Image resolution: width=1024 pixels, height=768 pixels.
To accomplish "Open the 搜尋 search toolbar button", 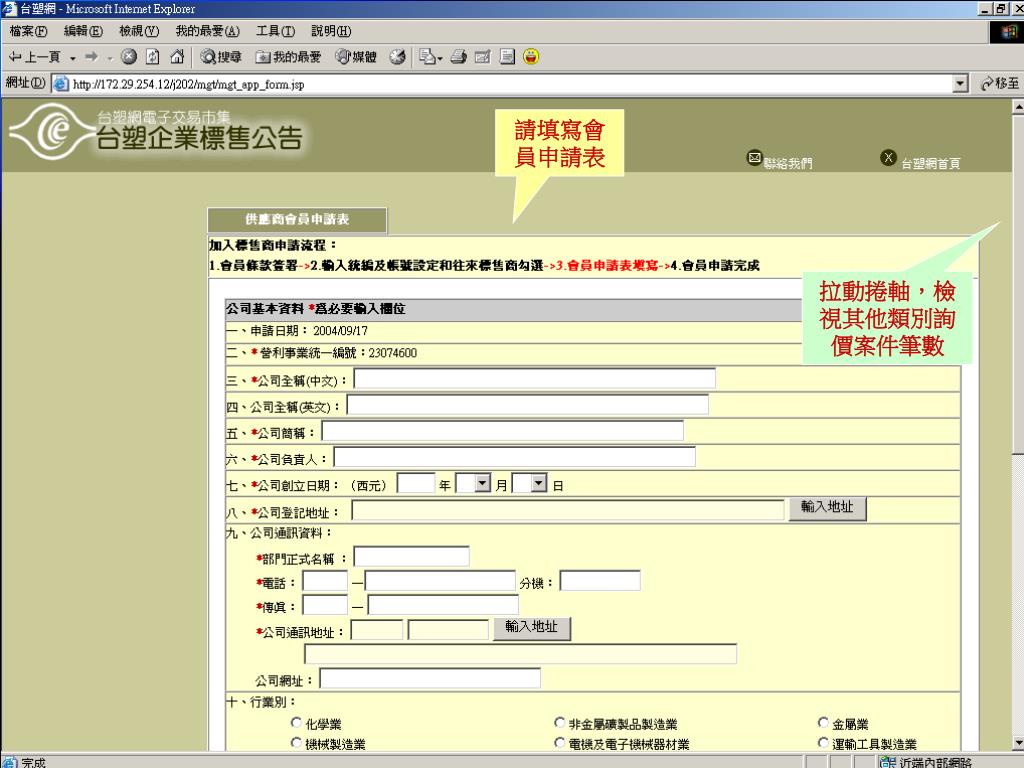I will [221, 57].
